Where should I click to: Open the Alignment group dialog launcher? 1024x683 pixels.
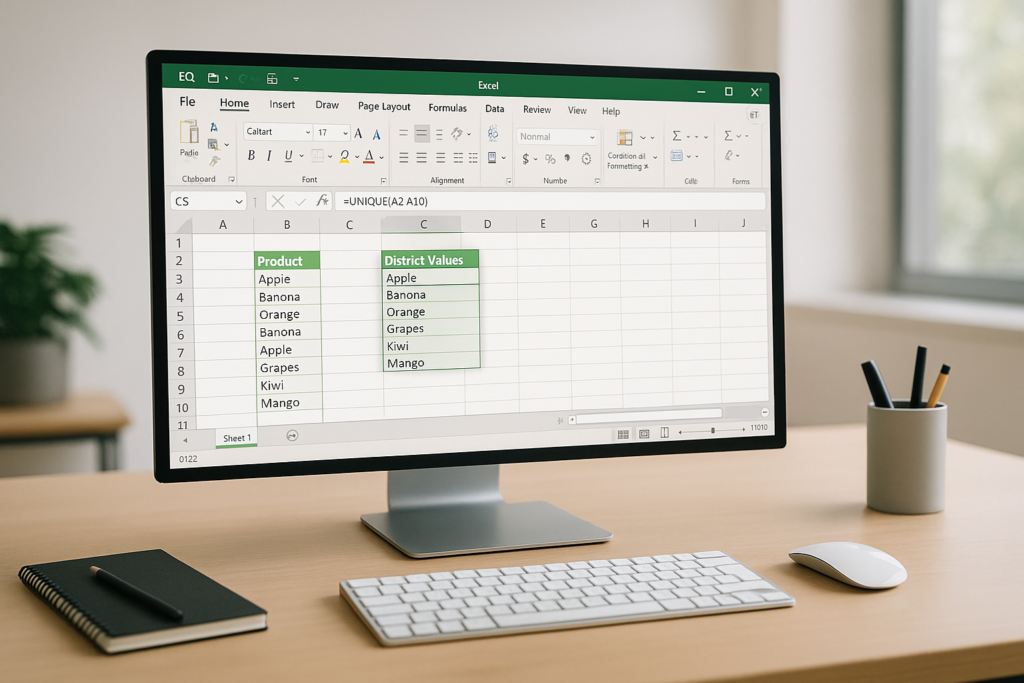[x=508, y=182]
